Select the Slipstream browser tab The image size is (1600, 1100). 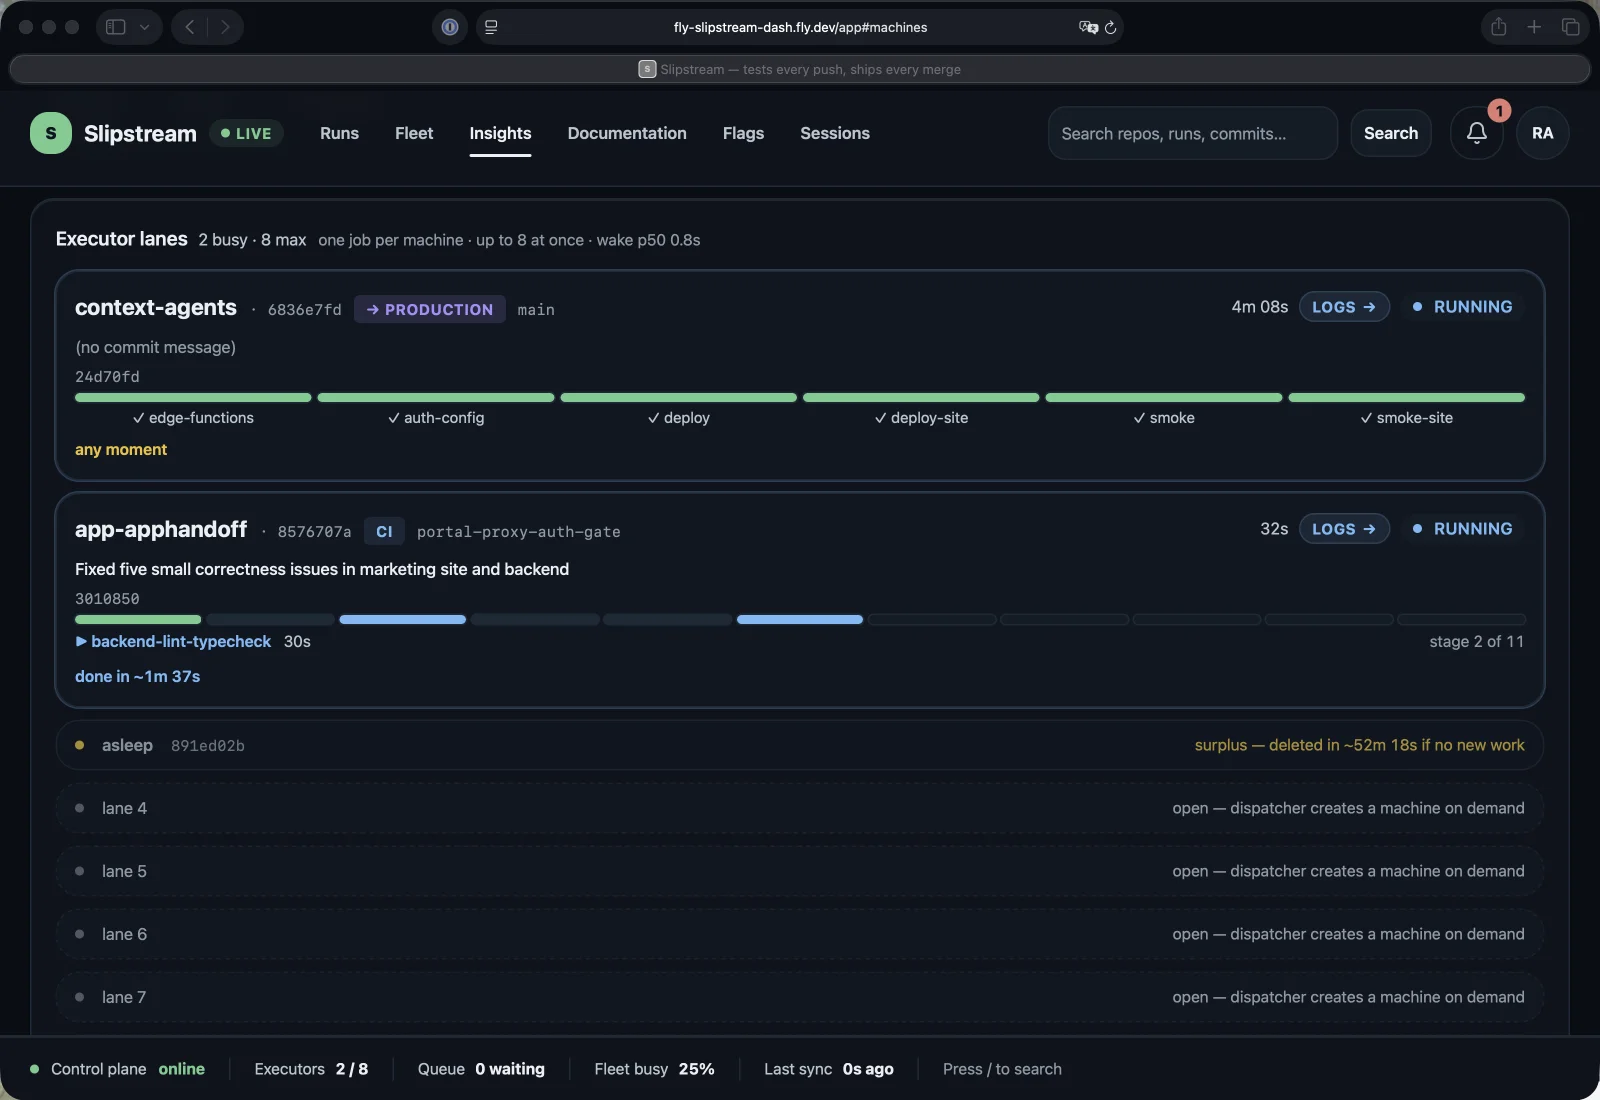800,69
